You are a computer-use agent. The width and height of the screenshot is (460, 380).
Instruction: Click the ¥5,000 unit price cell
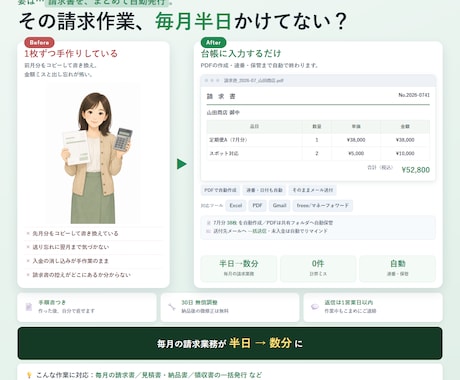[356, 153]
